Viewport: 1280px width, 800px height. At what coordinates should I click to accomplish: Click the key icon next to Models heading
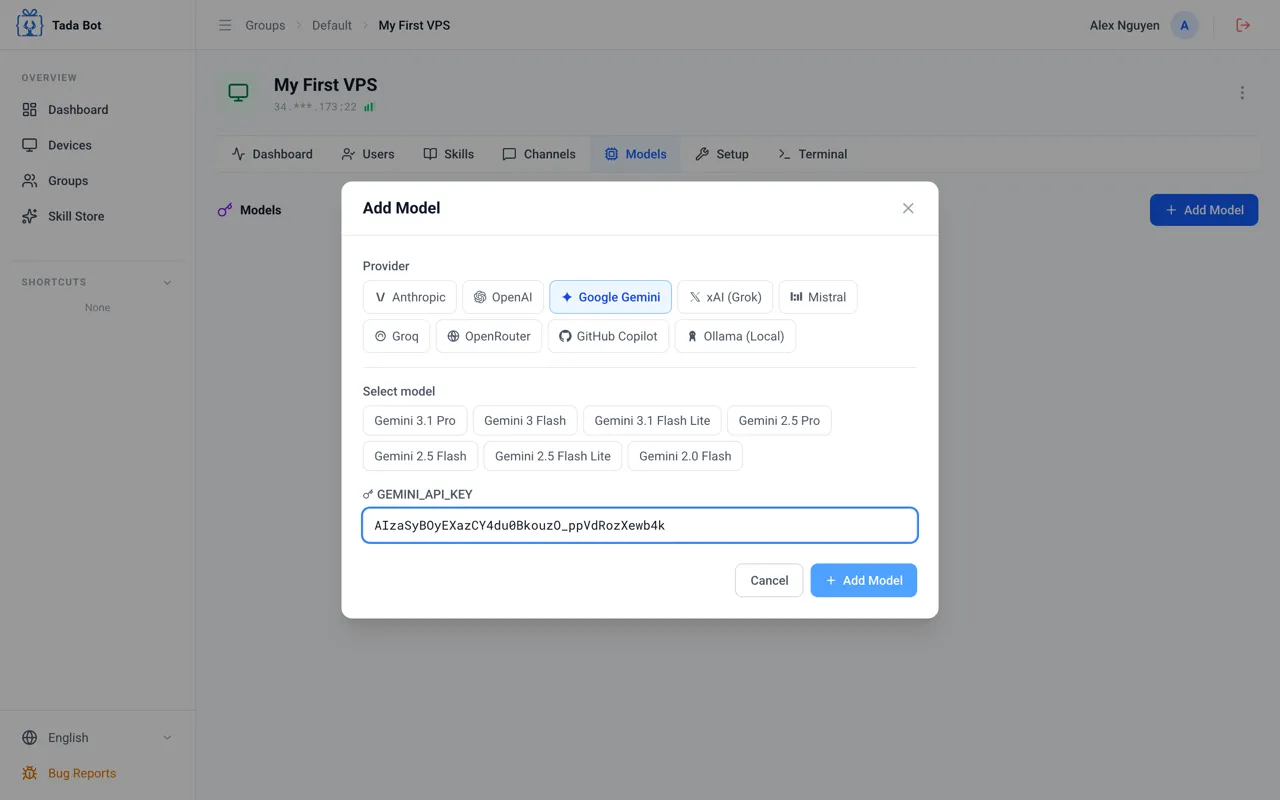225,210
